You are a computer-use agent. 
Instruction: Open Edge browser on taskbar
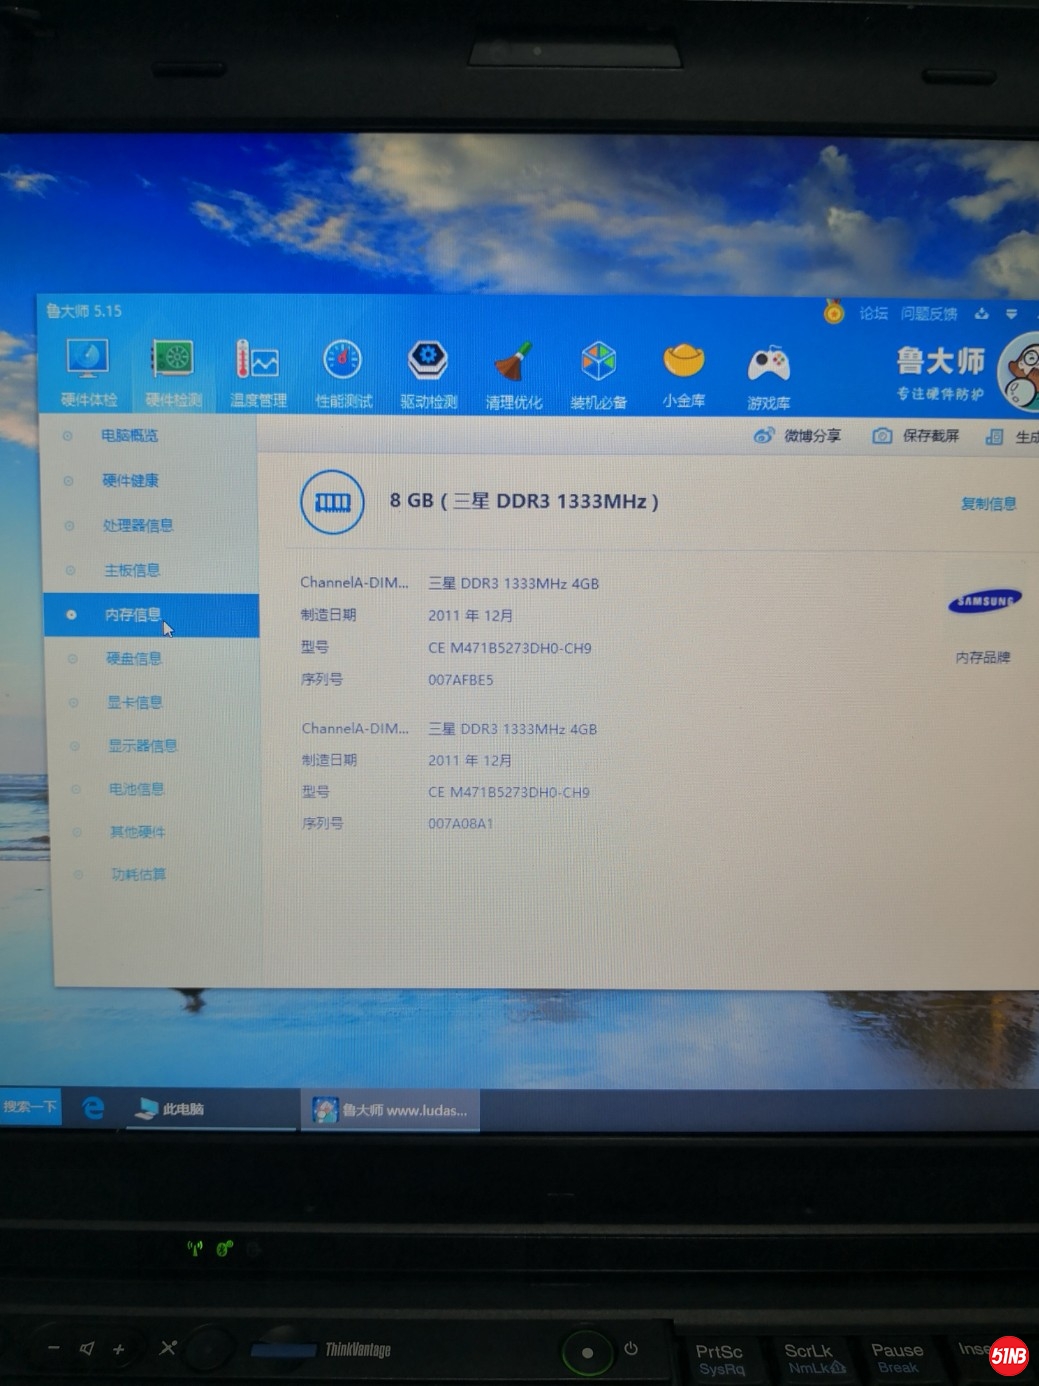pyautogui.click(x=93, y=1108)
